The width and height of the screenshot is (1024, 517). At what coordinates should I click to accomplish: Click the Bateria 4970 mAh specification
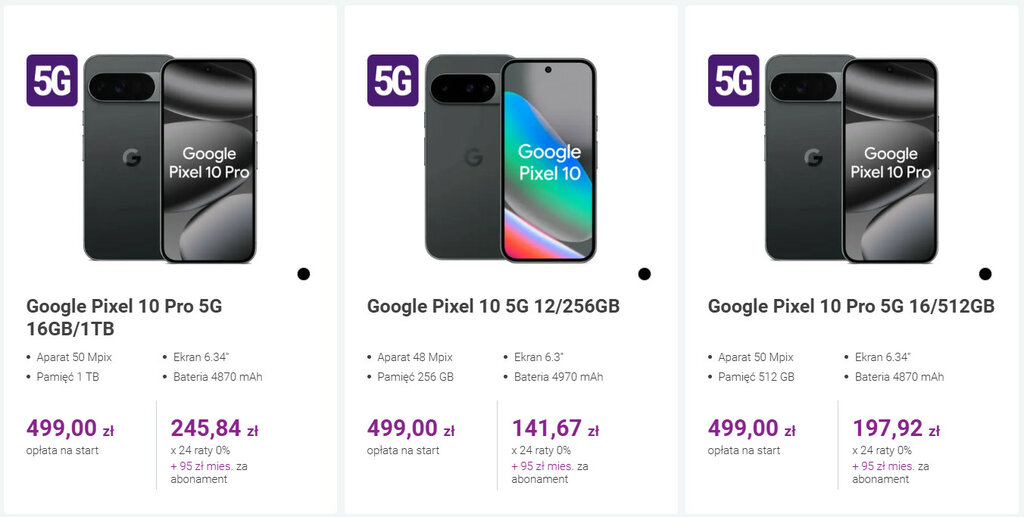pyautogui.click(x=558, y=377)
